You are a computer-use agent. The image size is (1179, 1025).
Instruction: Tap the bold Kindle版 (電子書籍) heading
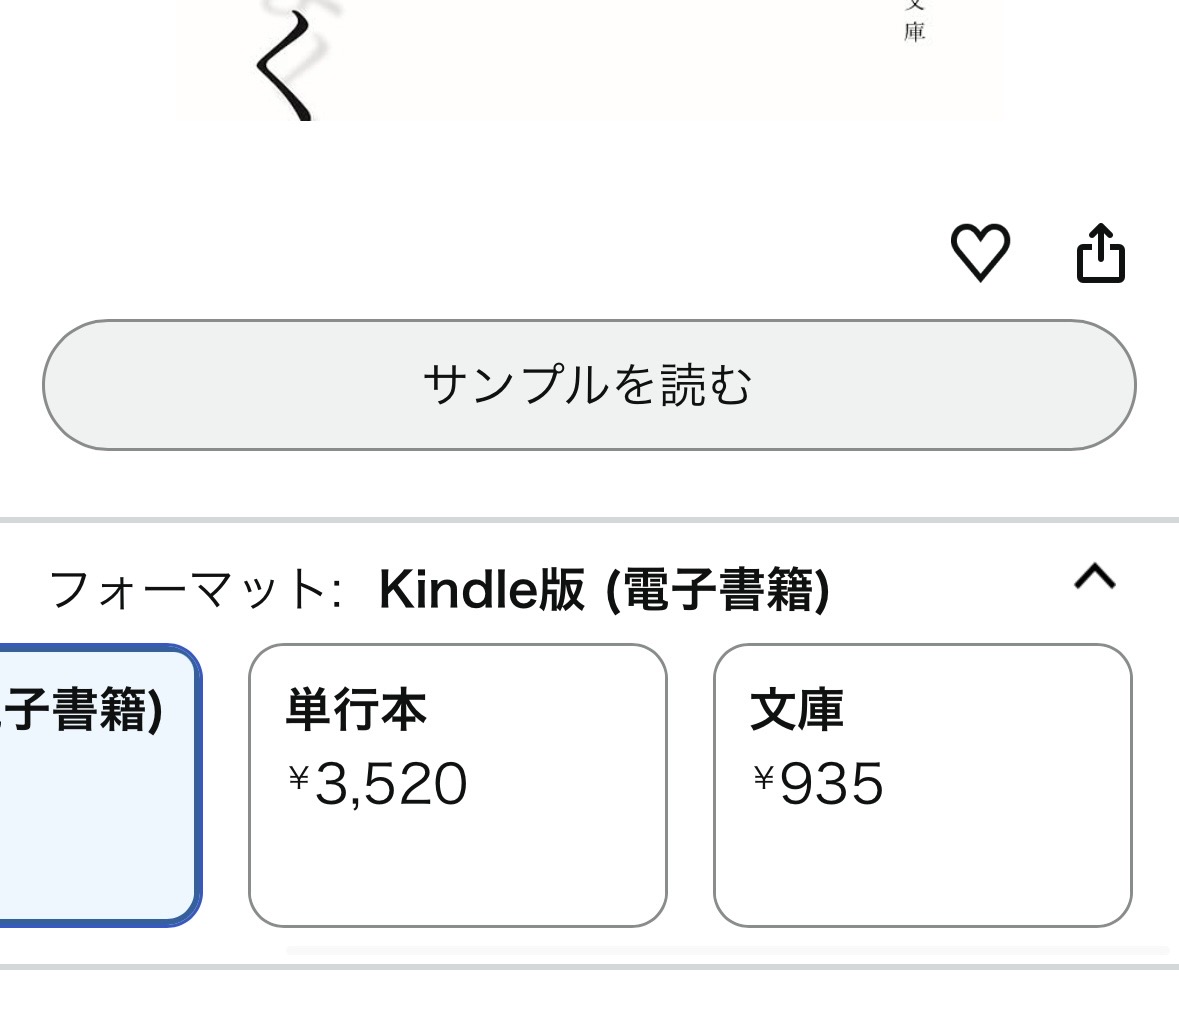click(x=604, y=590)
